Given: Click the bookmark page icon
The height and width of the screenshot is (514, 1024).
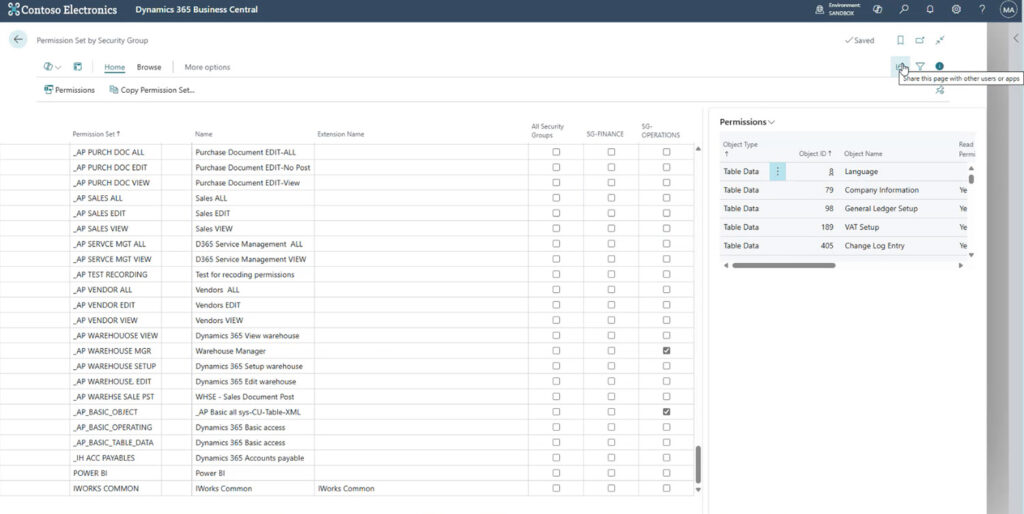Looking at the screenshot, I should point(901,40).
